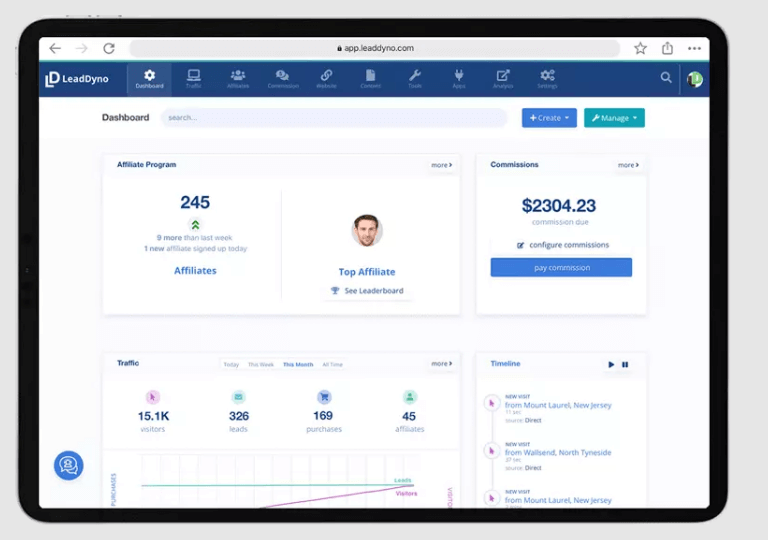Click the Wallsend timeline cursor marker
Screen dimensions: 768x540
[x=491, y=451]
